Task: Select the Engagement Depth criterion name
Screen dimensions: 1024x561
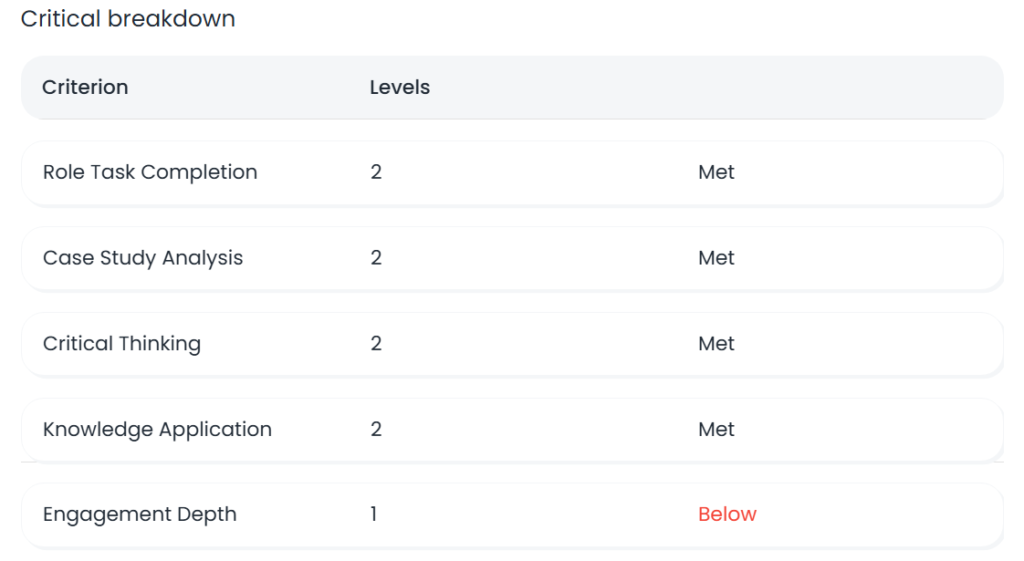Action: pos(140,515)
